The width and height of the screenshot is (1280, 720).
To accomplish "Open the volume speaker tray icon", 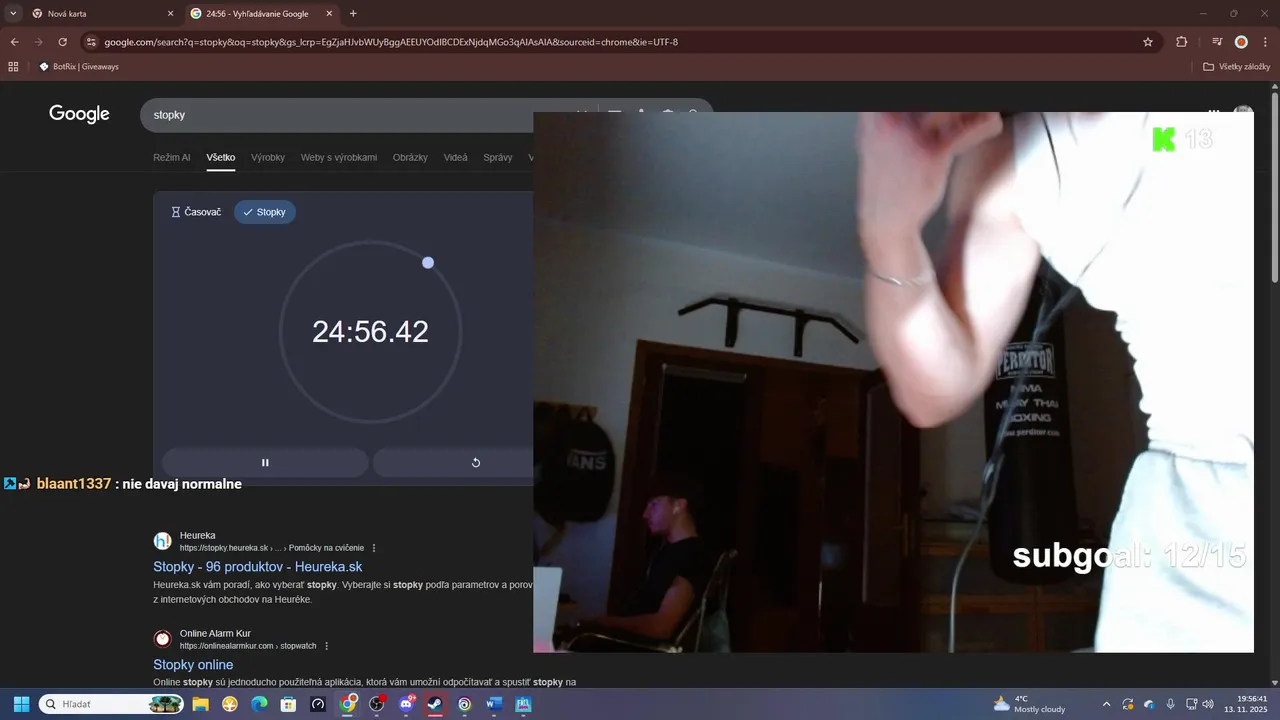I will coord(1208,704).
